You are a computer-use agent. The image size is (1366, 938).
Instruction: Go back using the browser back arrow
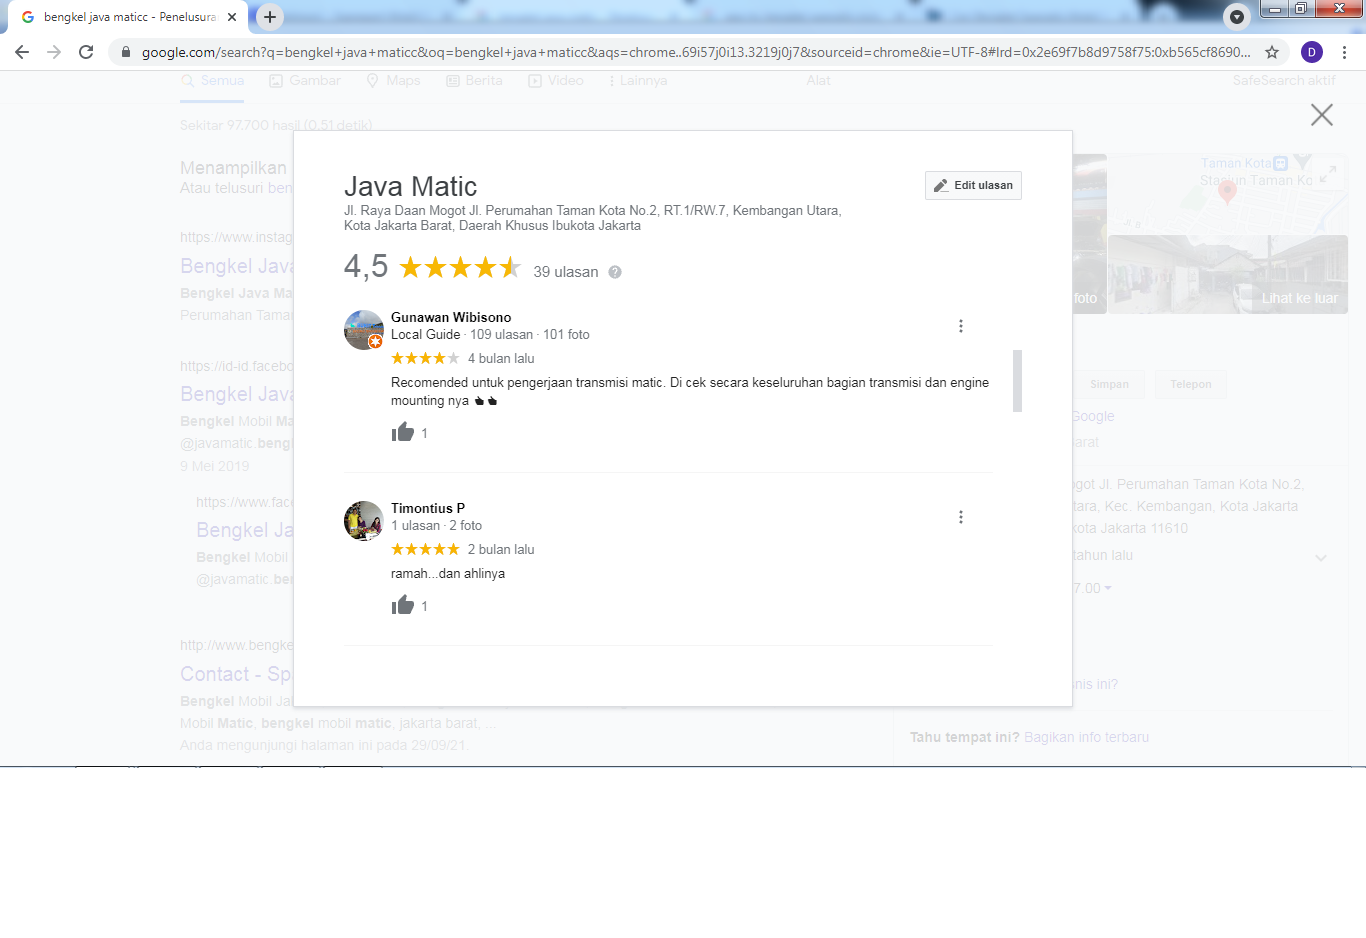22,52
